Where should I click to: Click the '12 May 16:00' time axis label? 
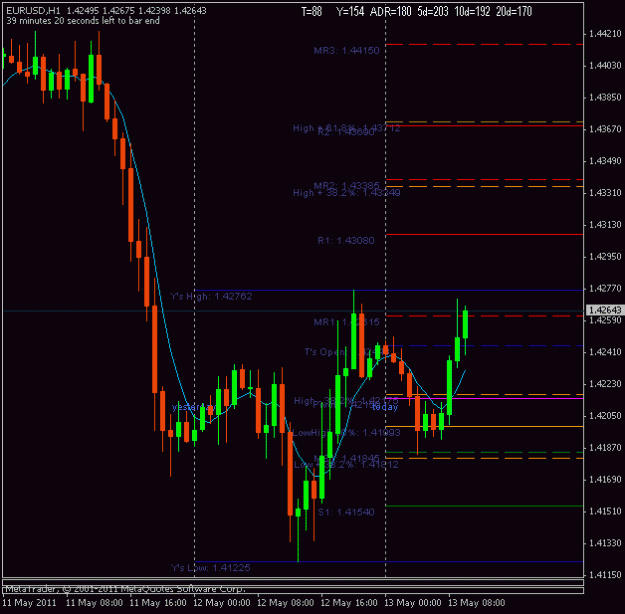pos(349,602)
